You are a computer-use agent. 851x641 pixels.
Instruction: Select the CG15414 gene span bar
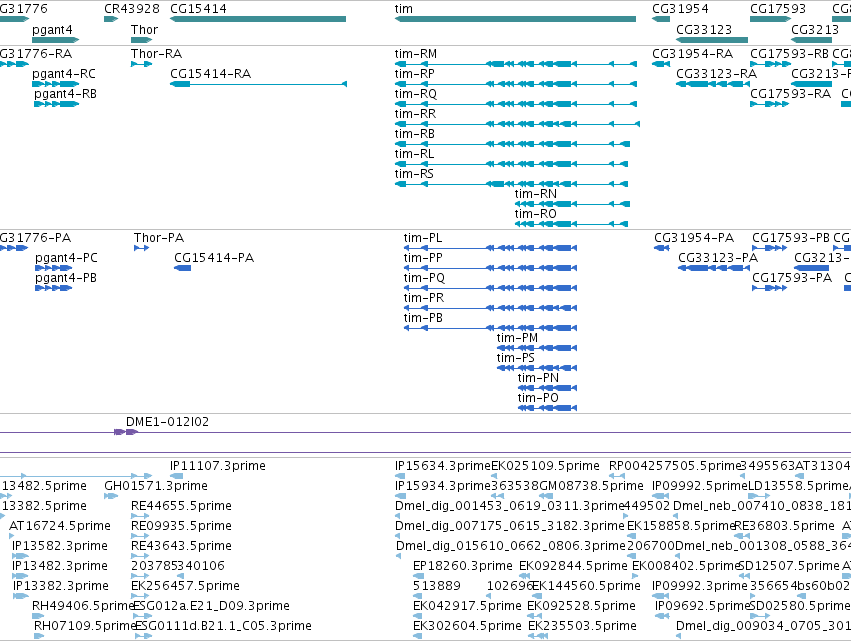coord(258,19)
